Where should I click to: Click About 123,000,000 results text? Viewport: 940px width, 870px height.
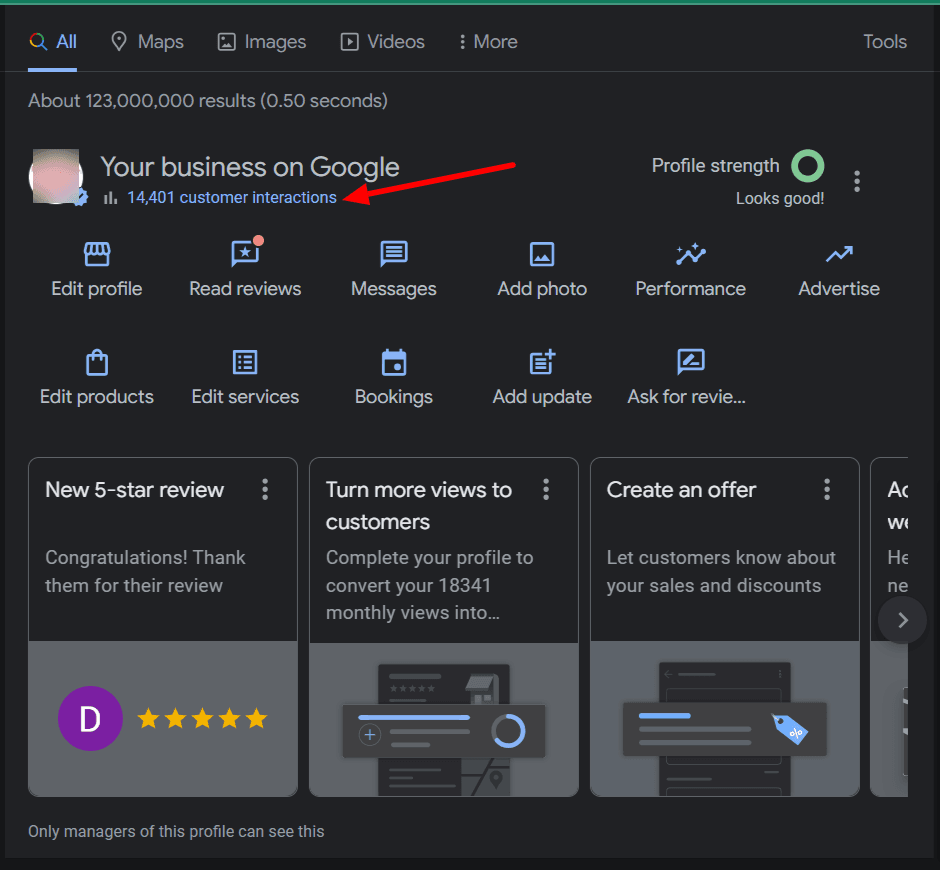(207, 101)
